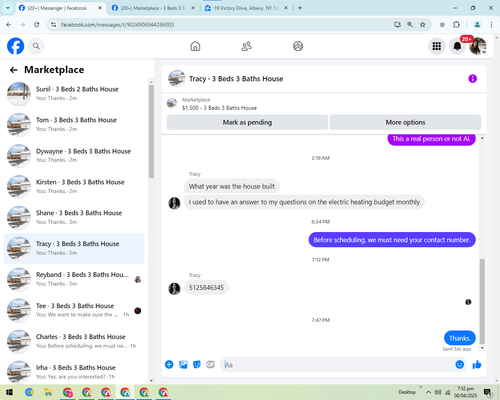Send a thumbs up like
Image resolution: width=500 pixels, height=400 pixels.
pyautogui.click(x=477, y=365)
